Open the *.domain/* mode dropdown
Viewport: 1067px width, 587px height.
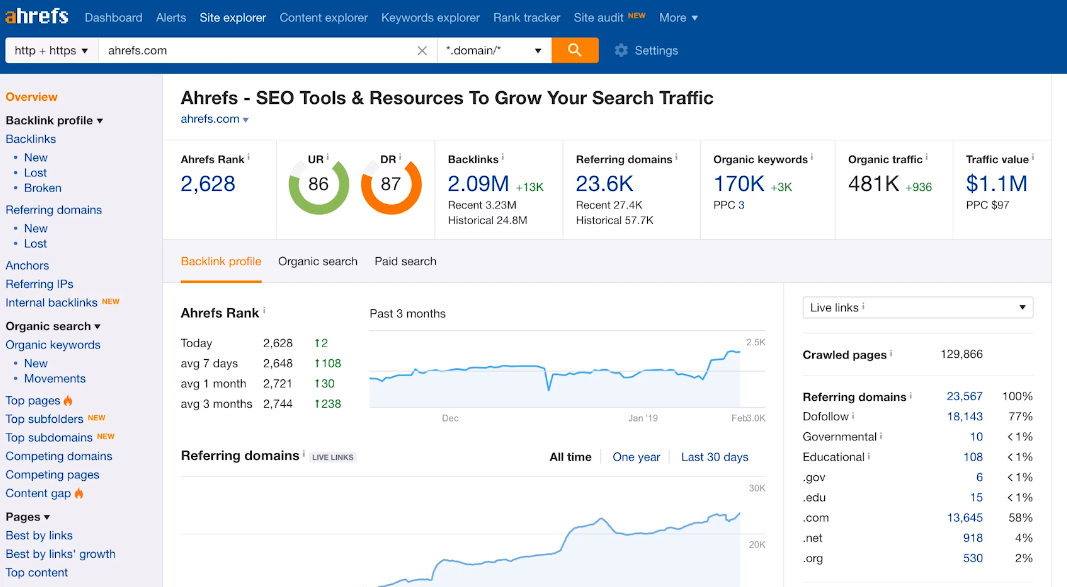click(x=494, y=50)
